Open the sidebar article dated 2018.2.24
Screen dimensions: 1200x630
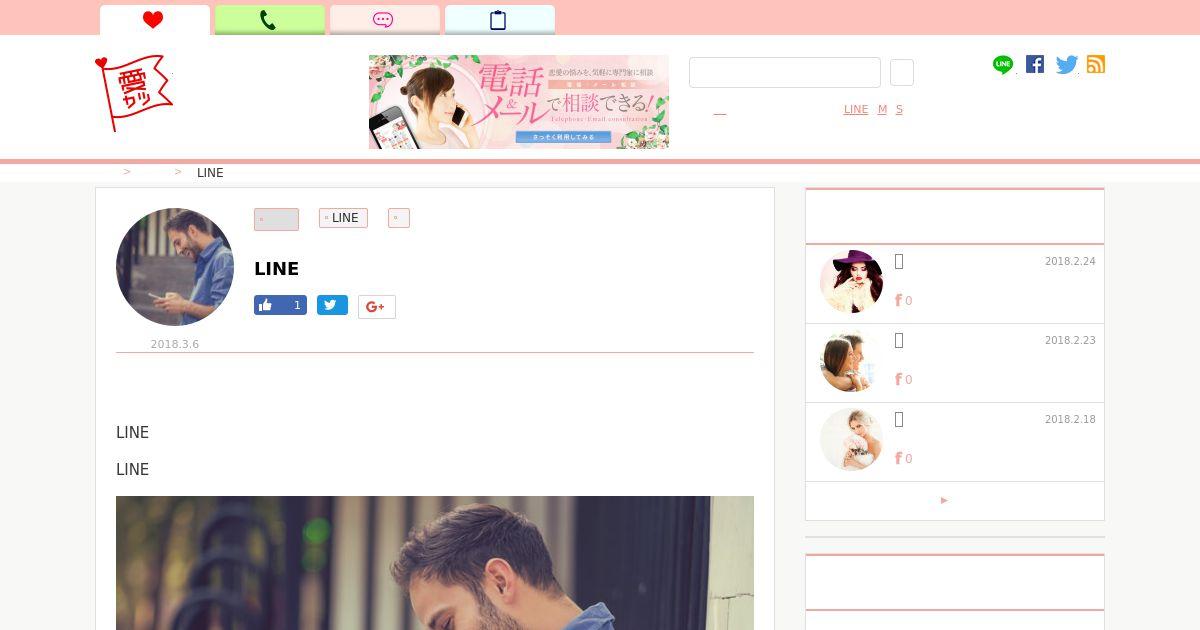(955, 284)
